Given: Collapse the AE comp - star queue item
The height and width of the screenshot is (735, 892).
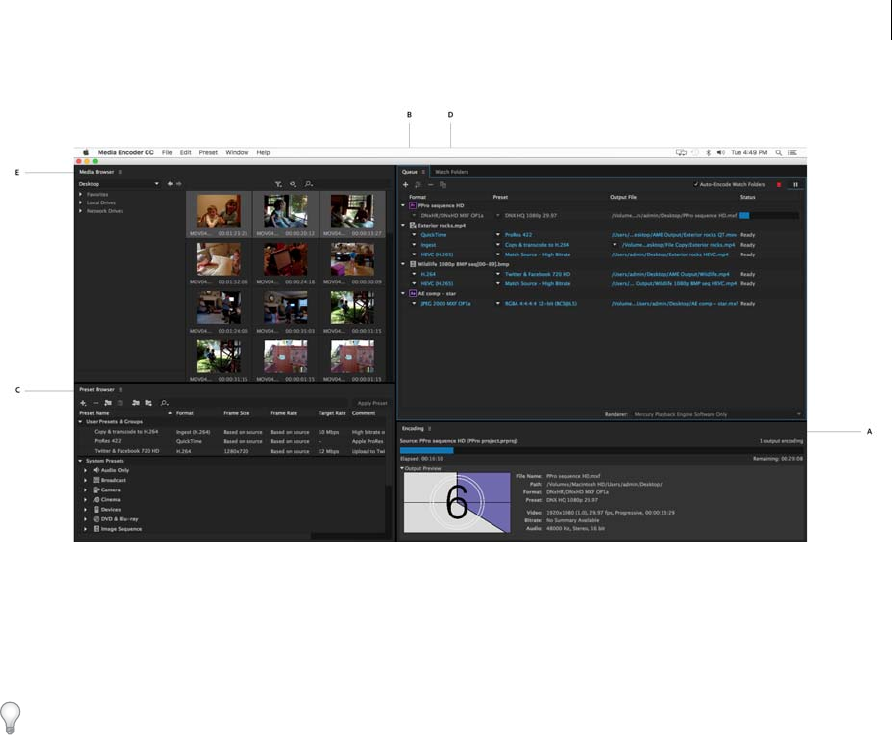Looking at the screenshot, I should coord(403,294).
